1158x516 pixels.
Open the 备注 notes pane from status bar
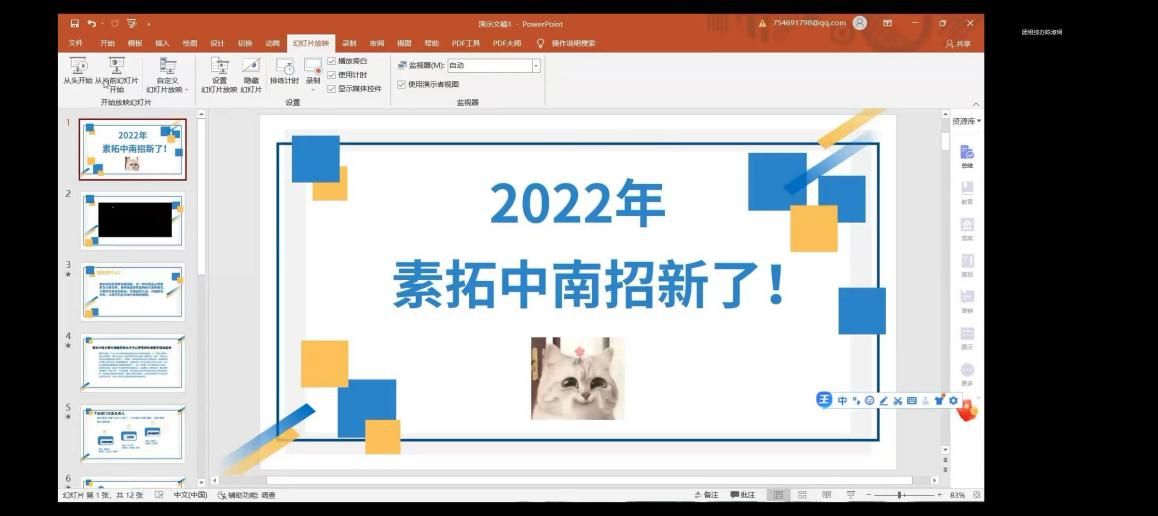(x=706, y=495)
